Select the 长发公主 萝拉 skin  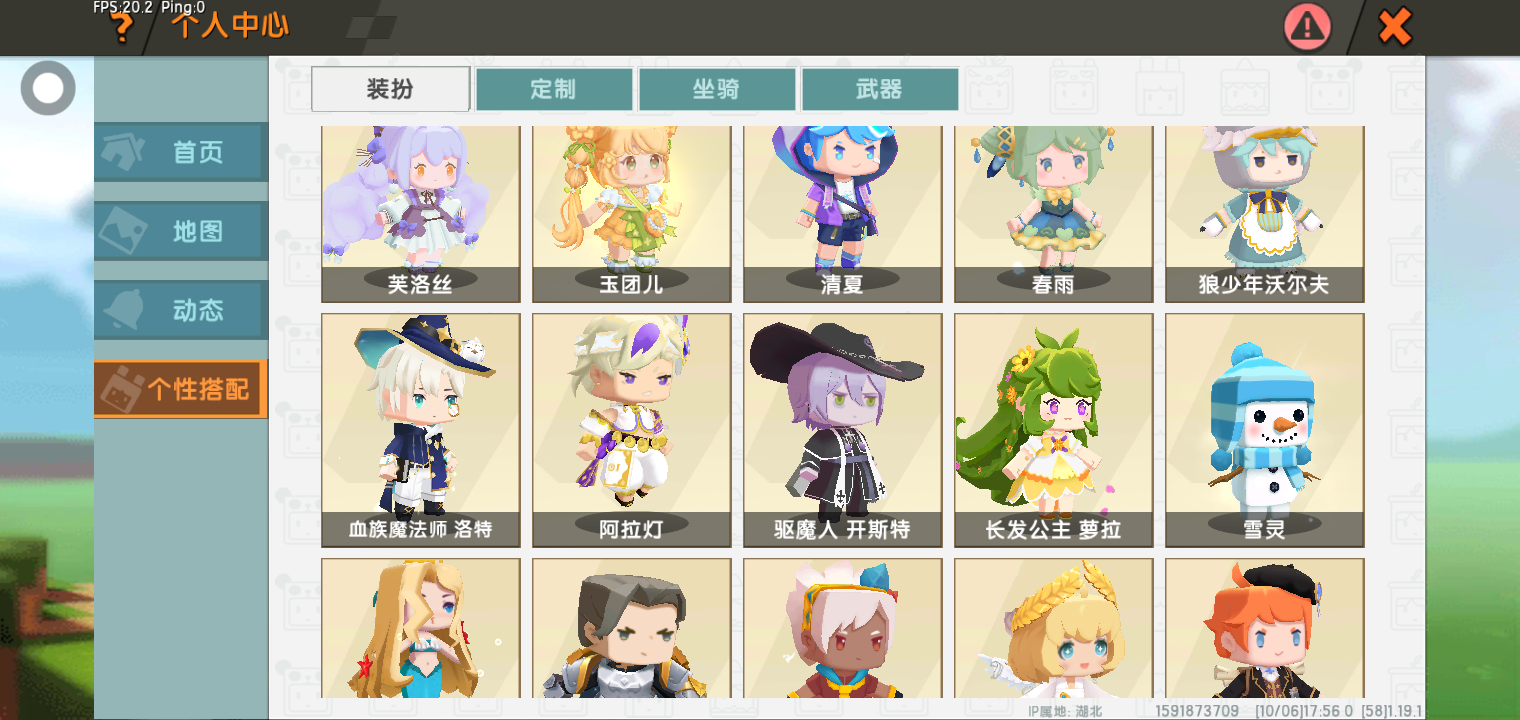coord(1054,430)
